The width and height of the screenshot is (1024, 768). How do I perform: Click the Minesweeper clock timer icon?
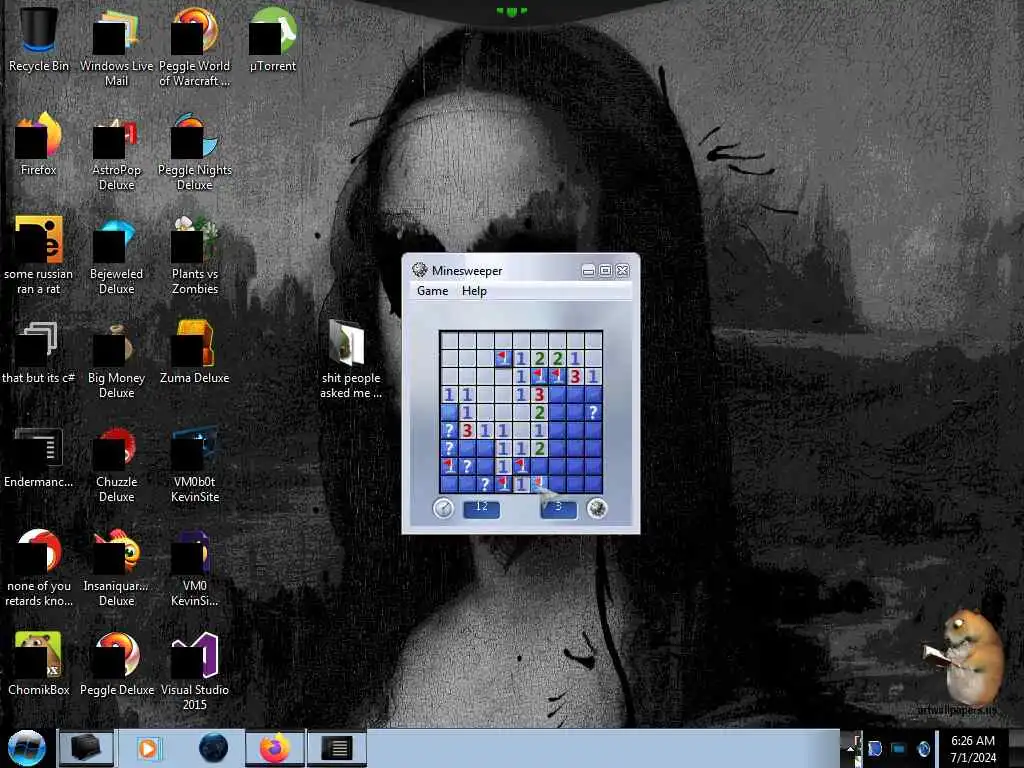(443, 508)
